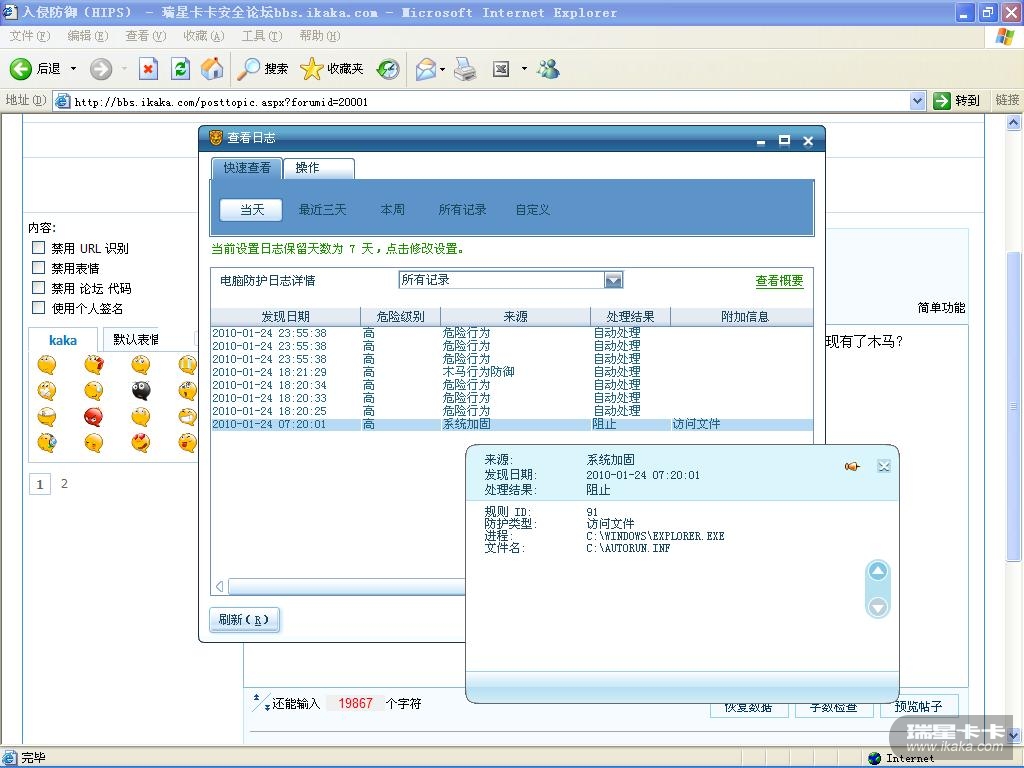Open the Messenger people icon
1024x768 pixels.
[x=549, y=69]
